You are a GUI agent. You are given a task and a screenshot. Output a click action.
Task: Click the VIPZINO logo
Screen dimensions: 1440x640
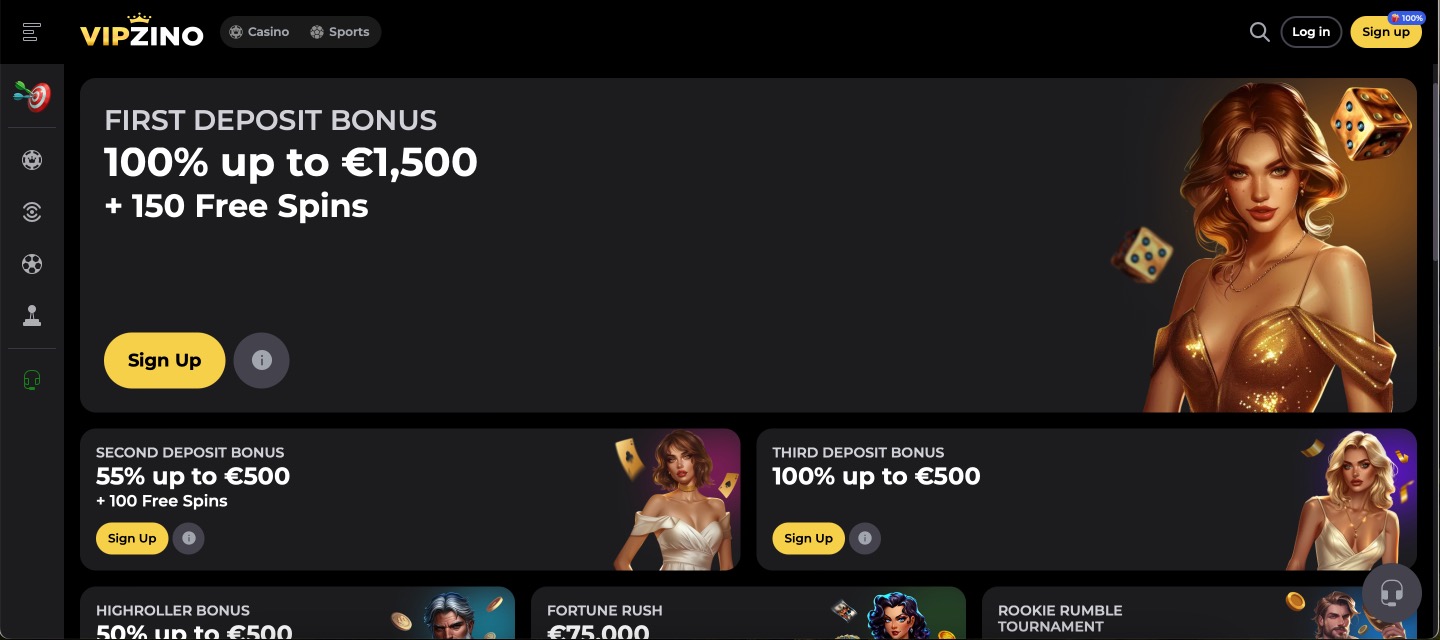point(141,32)
